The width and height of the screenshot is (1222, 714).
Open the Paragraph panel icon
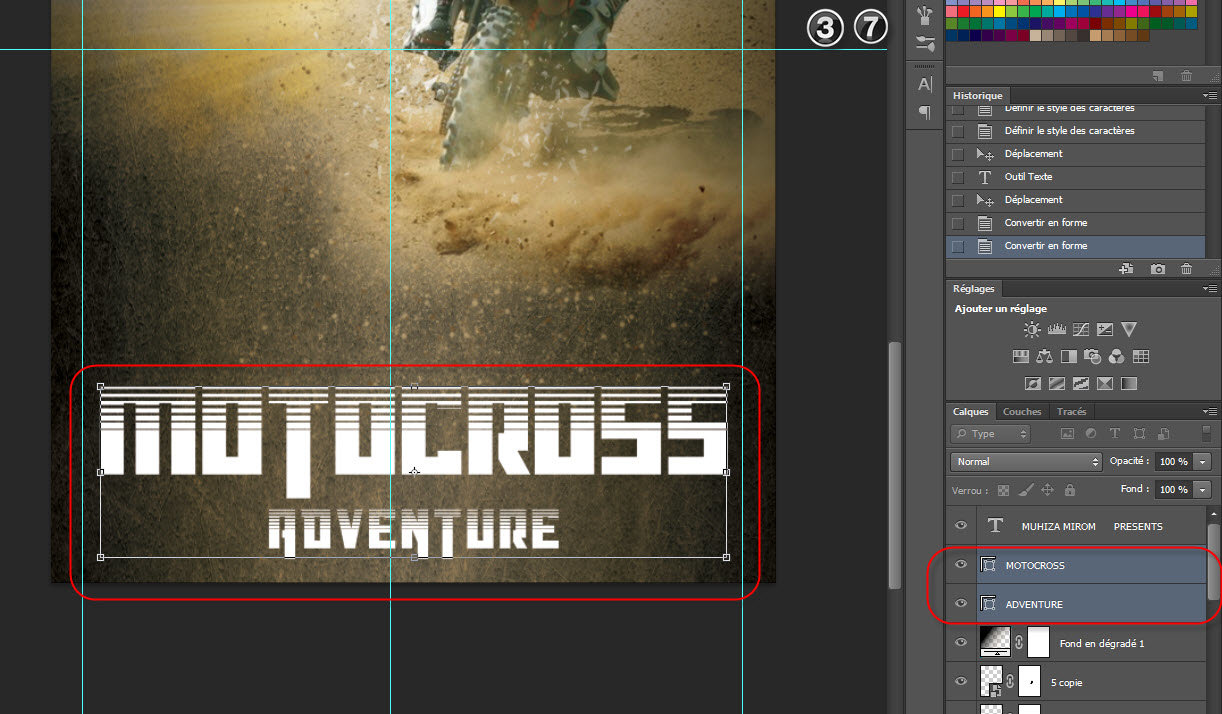(x=925, y=112)
